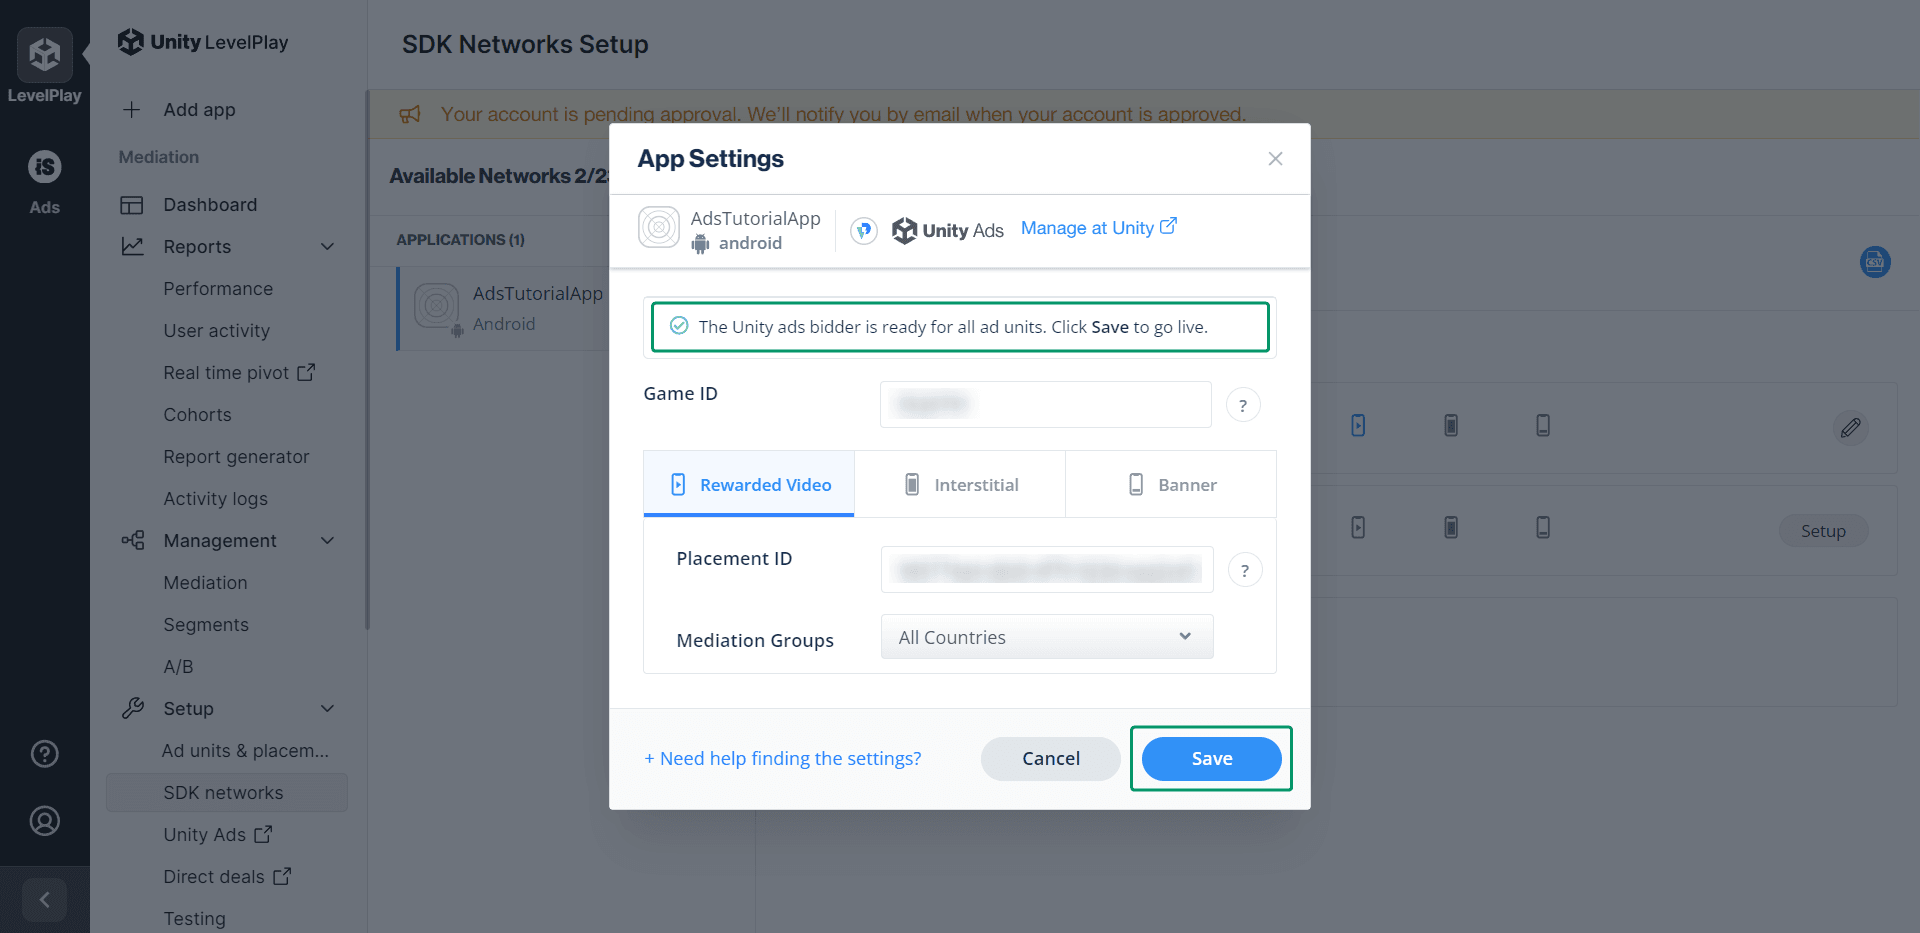The image size is (1920, 933).
Task: Click the Placement ID help icon
Action: pos(1244,569)
